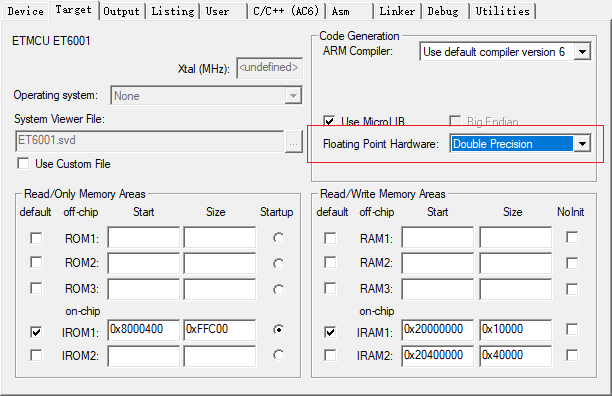
Task: Click the ROM2 Start field
Action: click(144, 263)
